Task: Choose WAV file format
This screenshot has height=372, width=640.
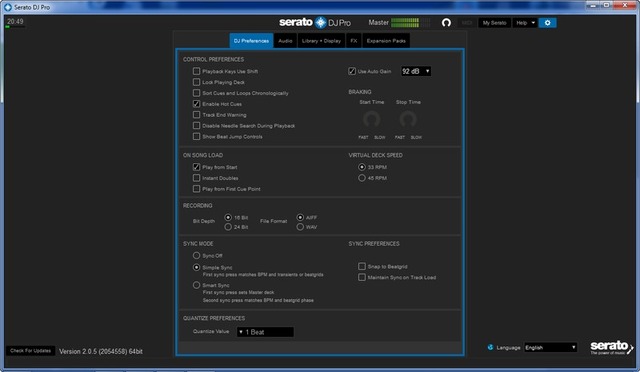Action: pos(300,227)
